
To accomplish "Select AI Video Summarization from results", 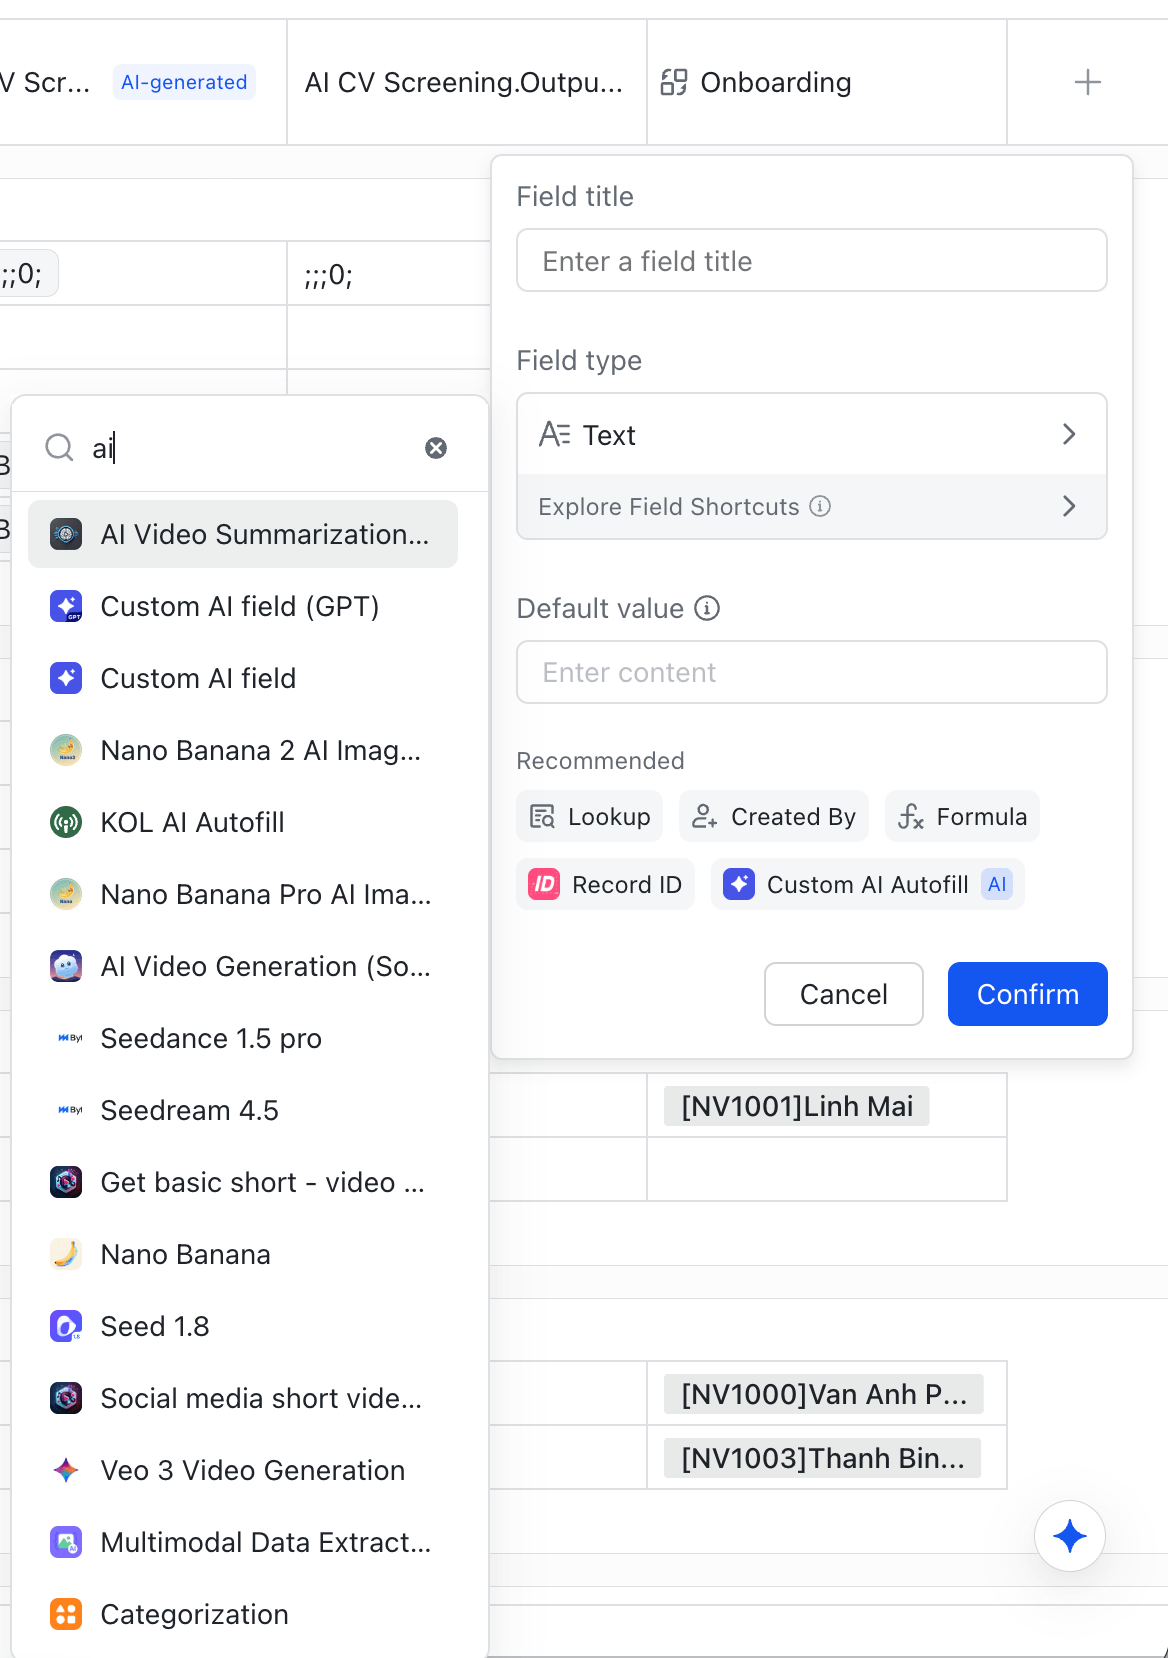I will coord(243,534).
